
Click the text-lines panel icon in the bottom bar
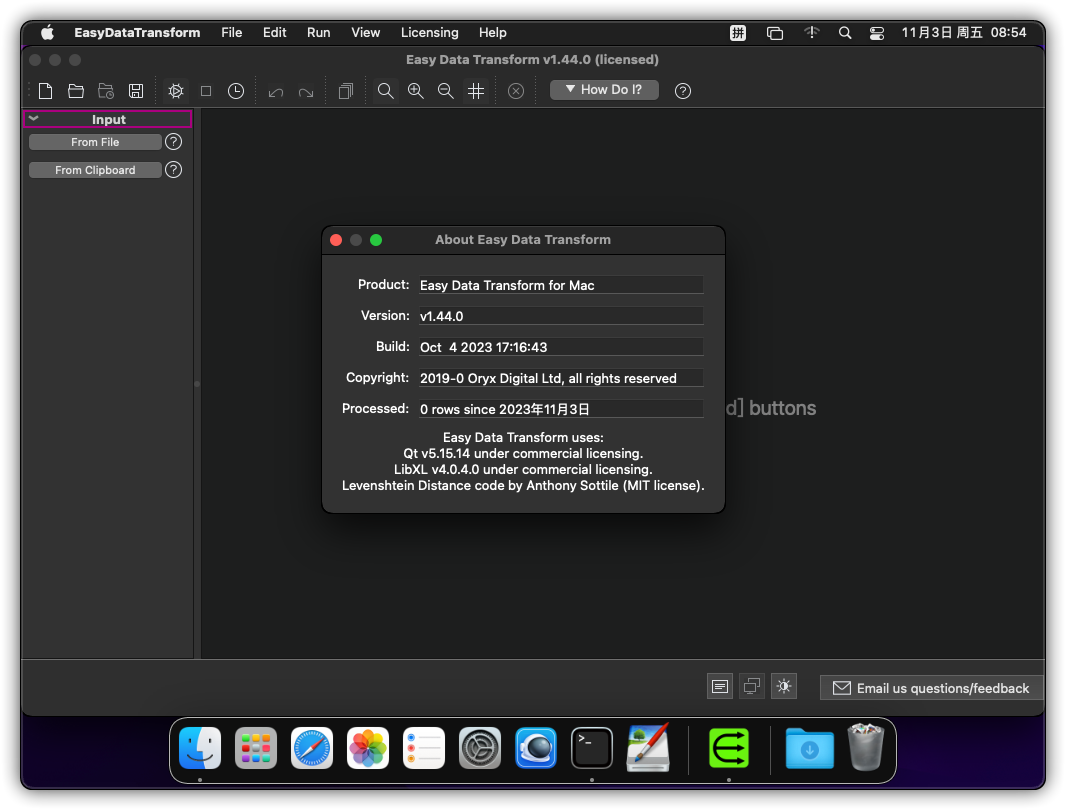[x=719, y=687]
